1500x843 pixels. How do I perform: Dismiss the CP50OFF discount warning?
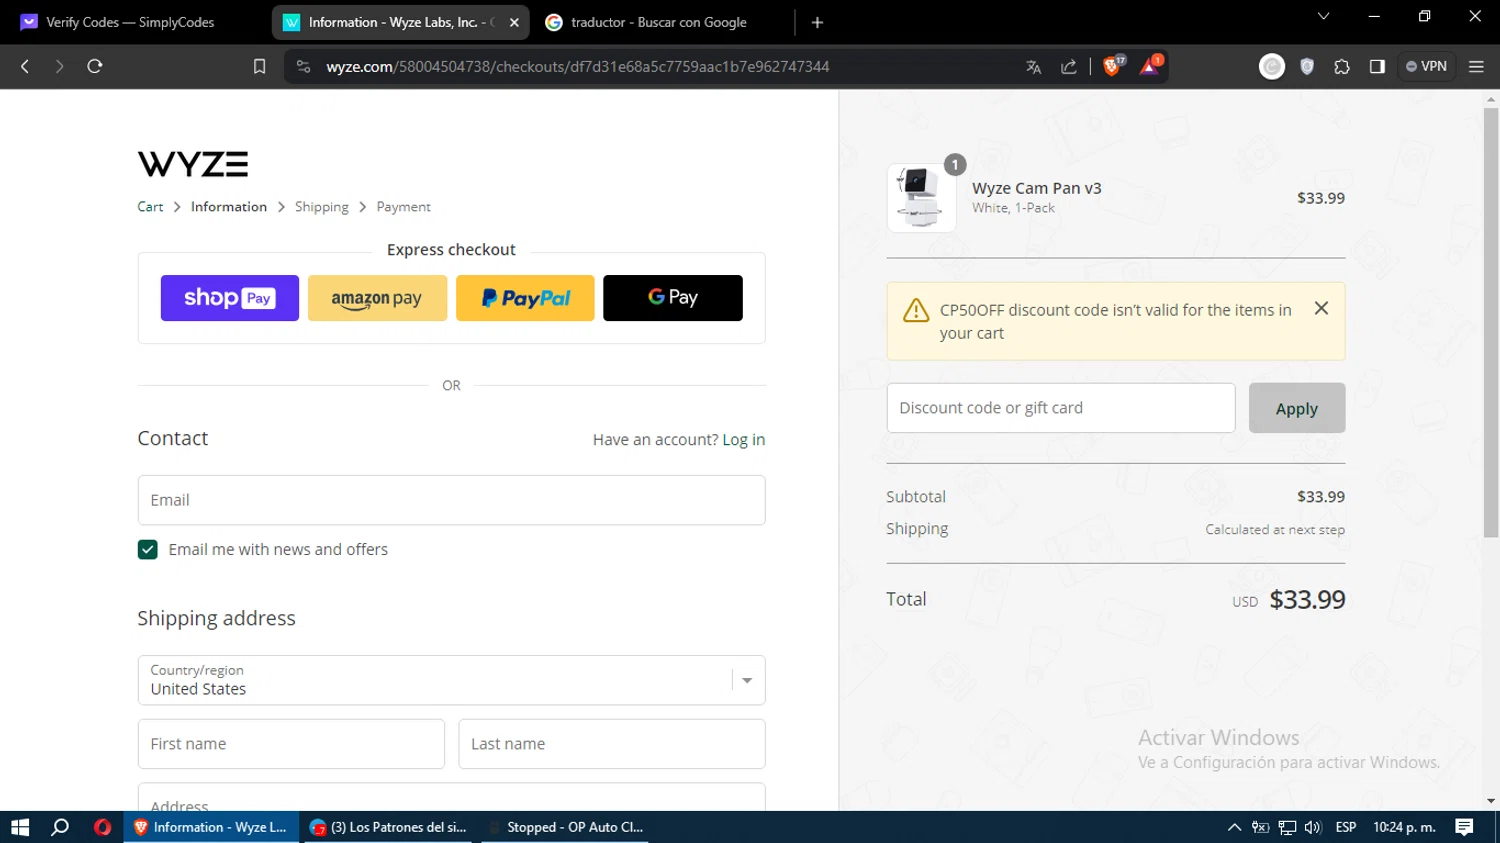[x=1321, y=308]
